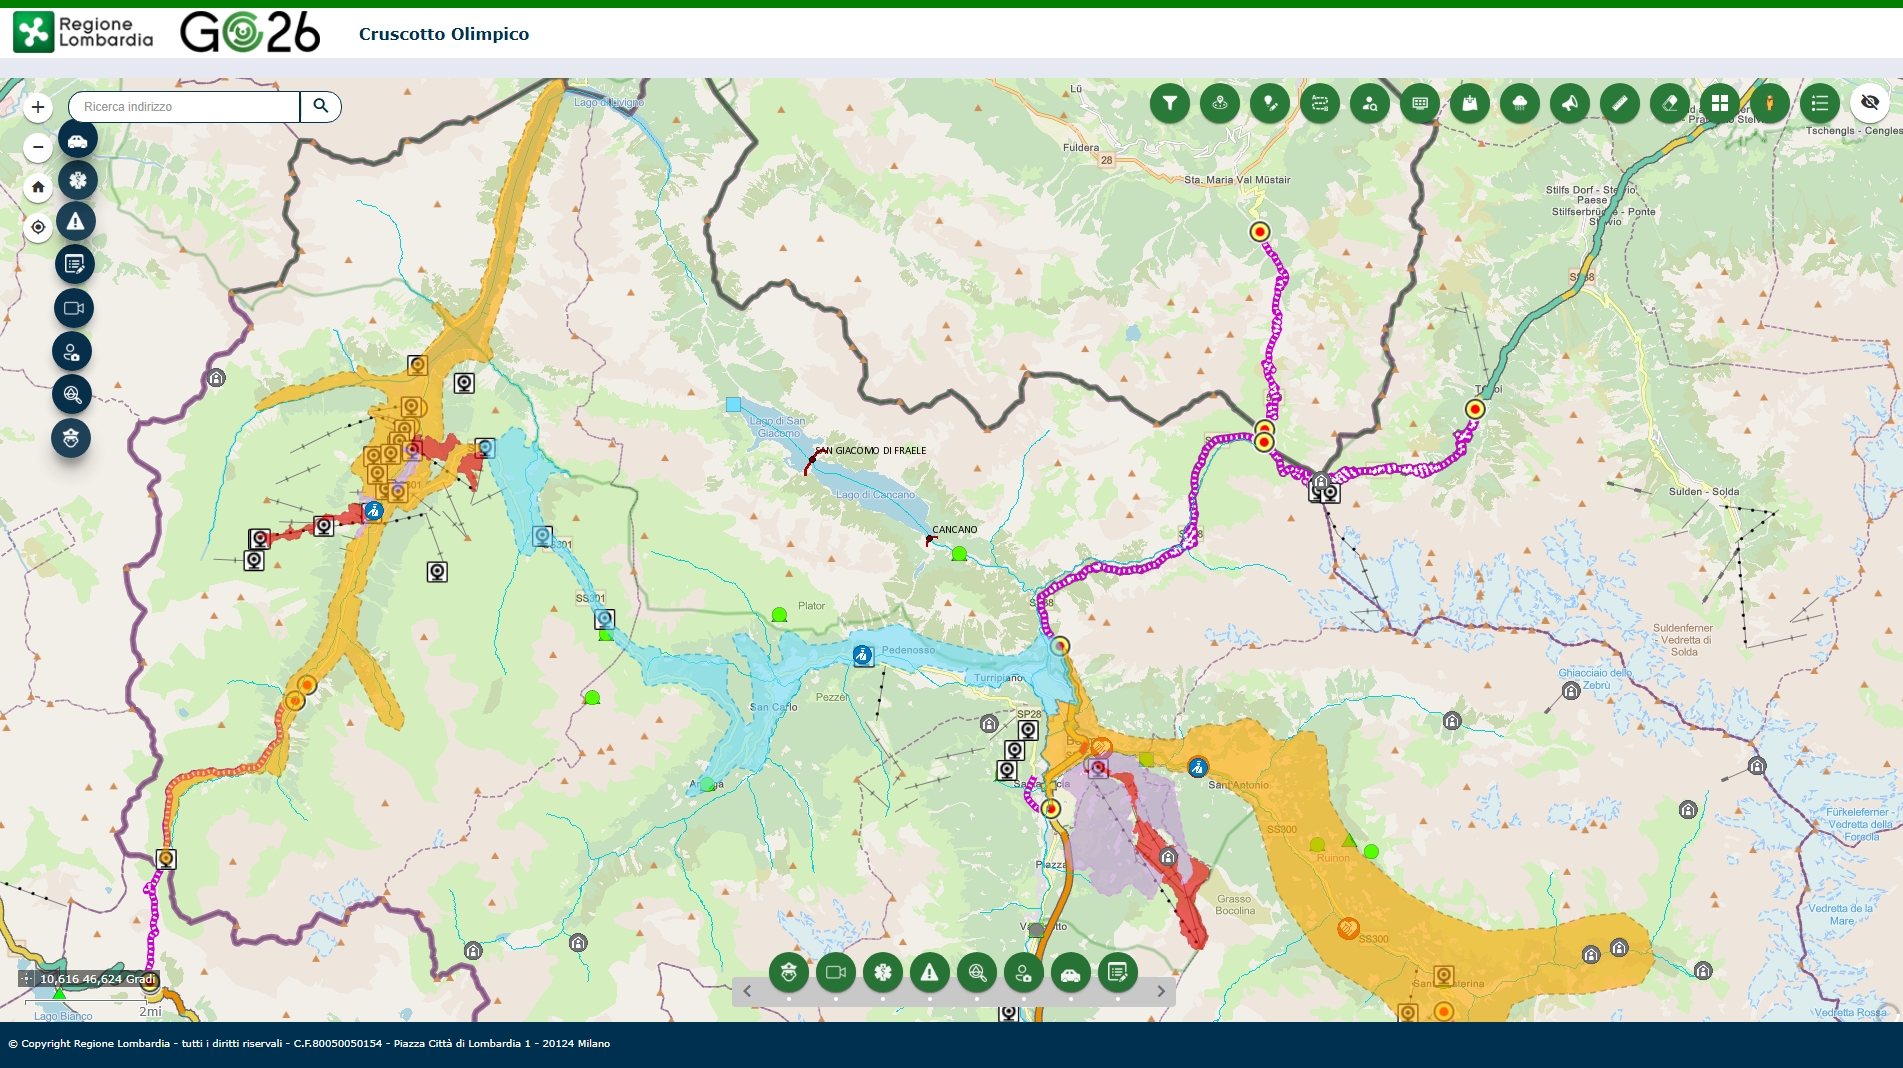The height and width of the screenshot is (1068, 1903).
Task: Toggle the warning triangle layer in bottom bar
Action: coord(929,972)
